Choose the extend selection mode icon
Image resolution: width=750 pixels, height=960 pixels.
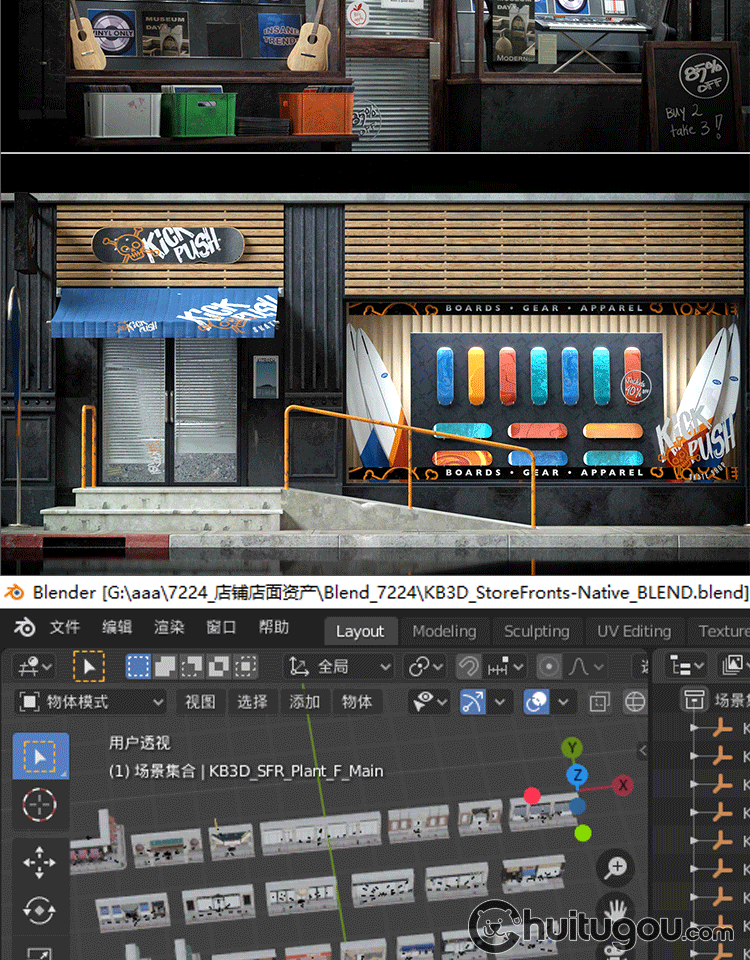[x=165, y=666]
